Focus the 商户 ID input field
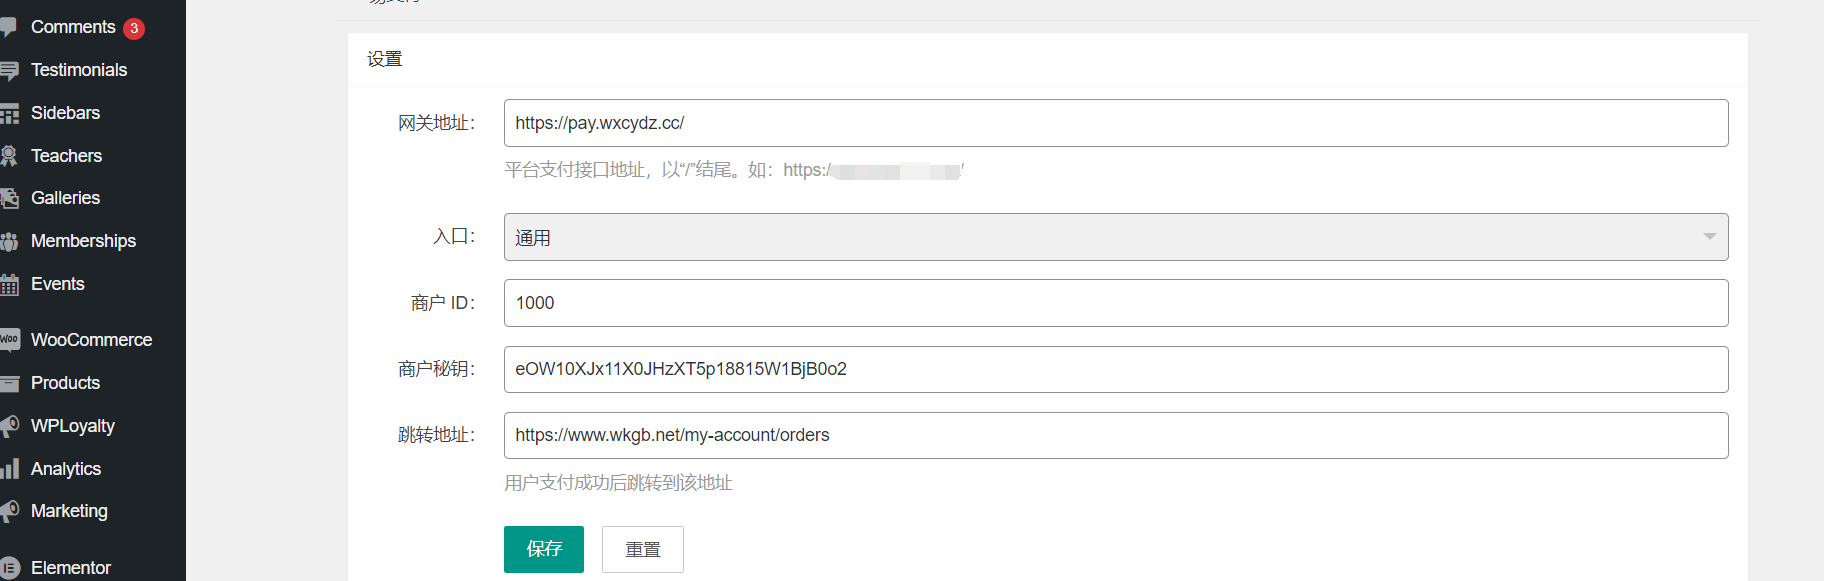 click(x=1115, y=303)
